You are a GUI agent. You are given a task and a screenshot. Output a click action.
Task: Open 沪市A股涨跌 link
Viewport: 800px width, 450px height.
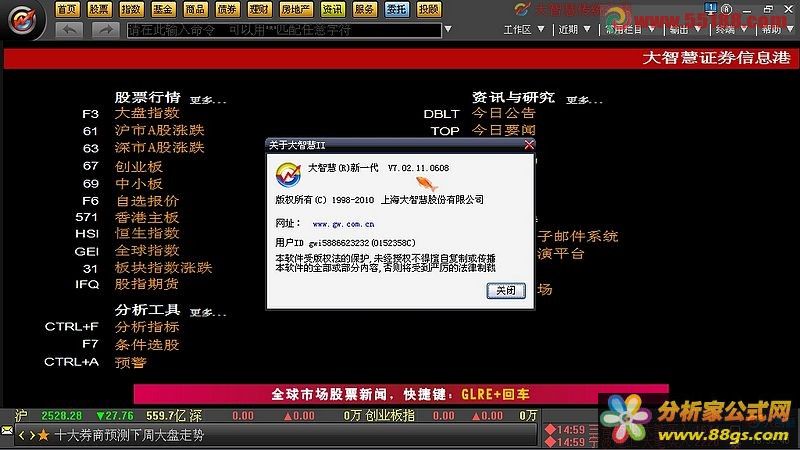(159, 130)
